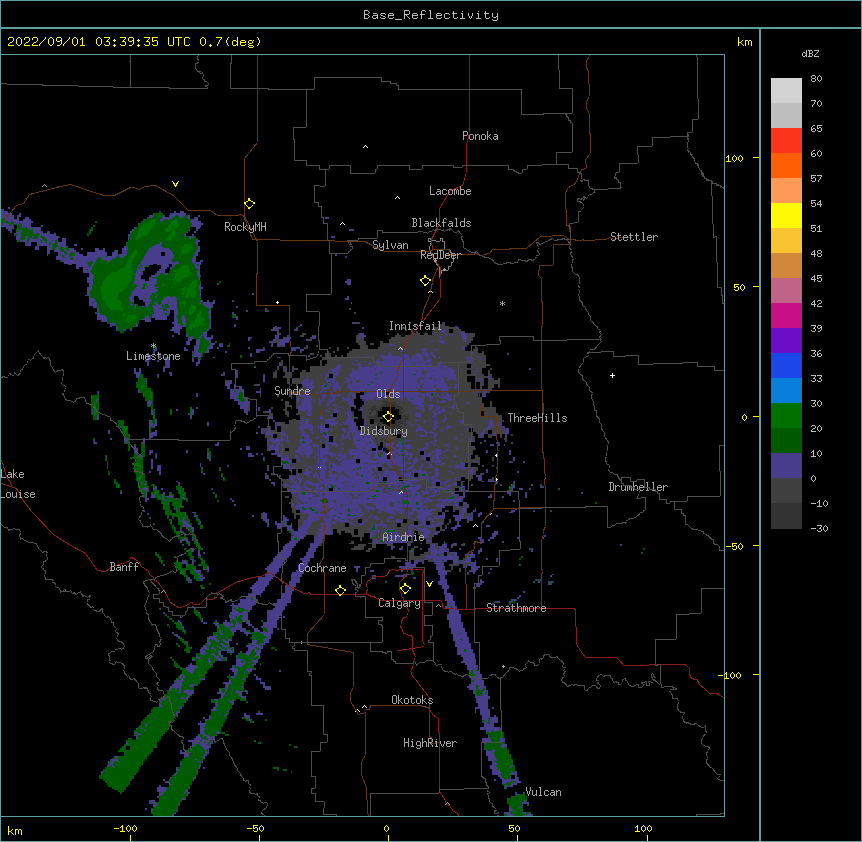Screen dimensions: 862x842
Task: Pick the yellow 51-54 dBZ legend swatch
Action: pos(786,215)
